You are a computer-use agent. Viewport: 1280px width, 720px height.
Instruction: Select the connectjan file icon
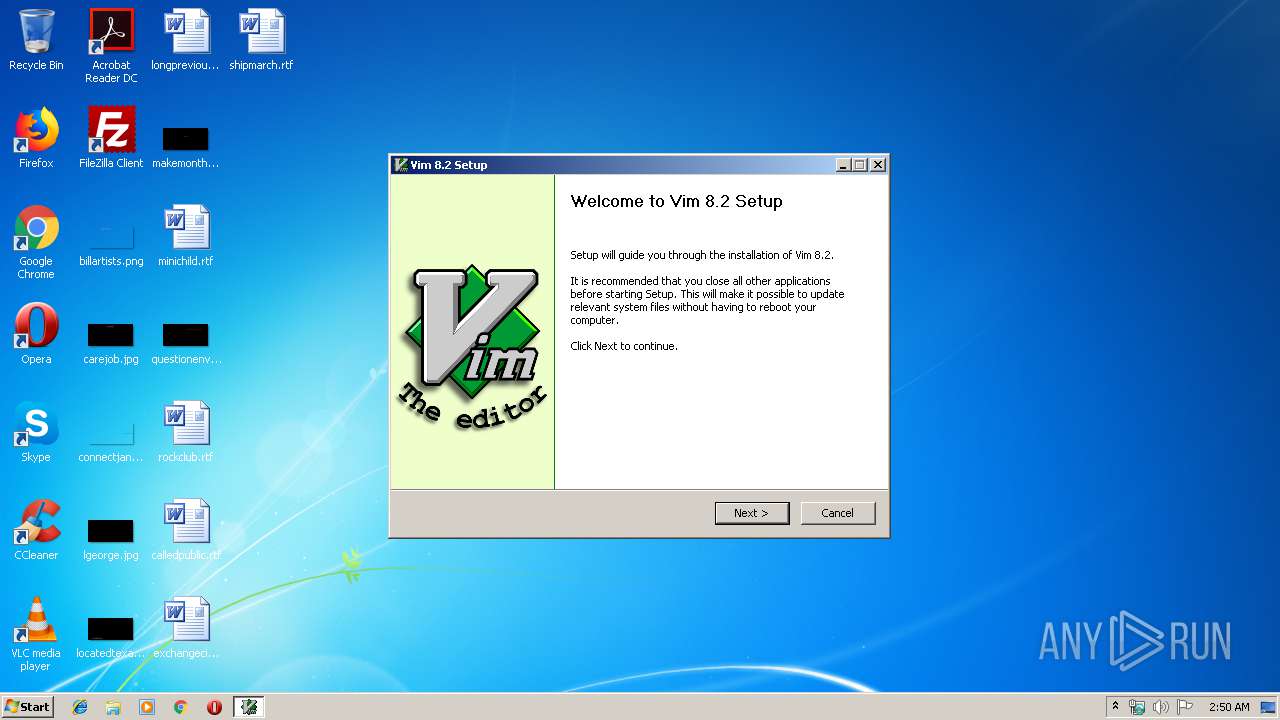pos(111,440)
